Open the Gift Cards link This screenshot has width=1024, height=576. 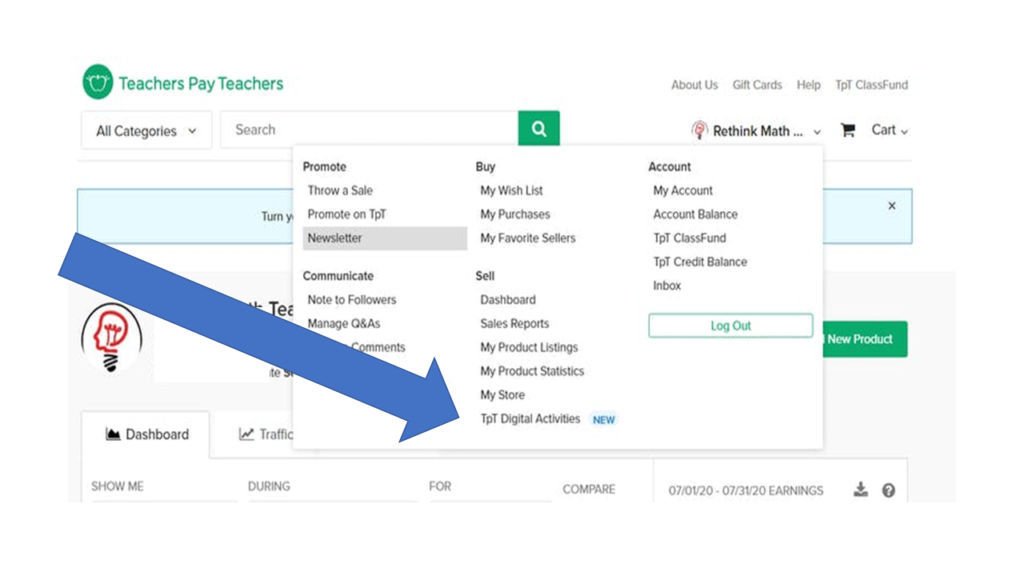[757, 85]
